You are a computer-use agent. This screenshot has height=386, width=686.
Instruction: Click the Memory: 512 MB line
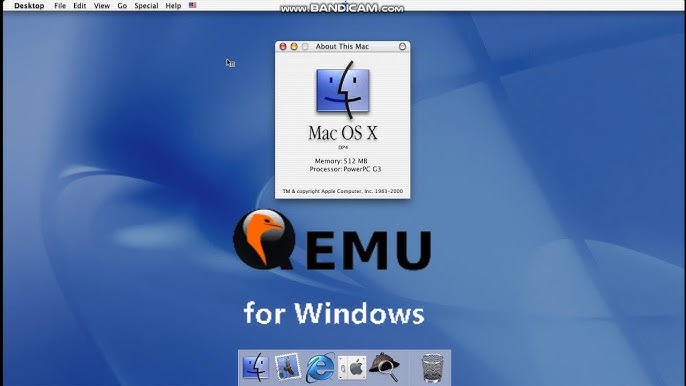coord(341,161)
